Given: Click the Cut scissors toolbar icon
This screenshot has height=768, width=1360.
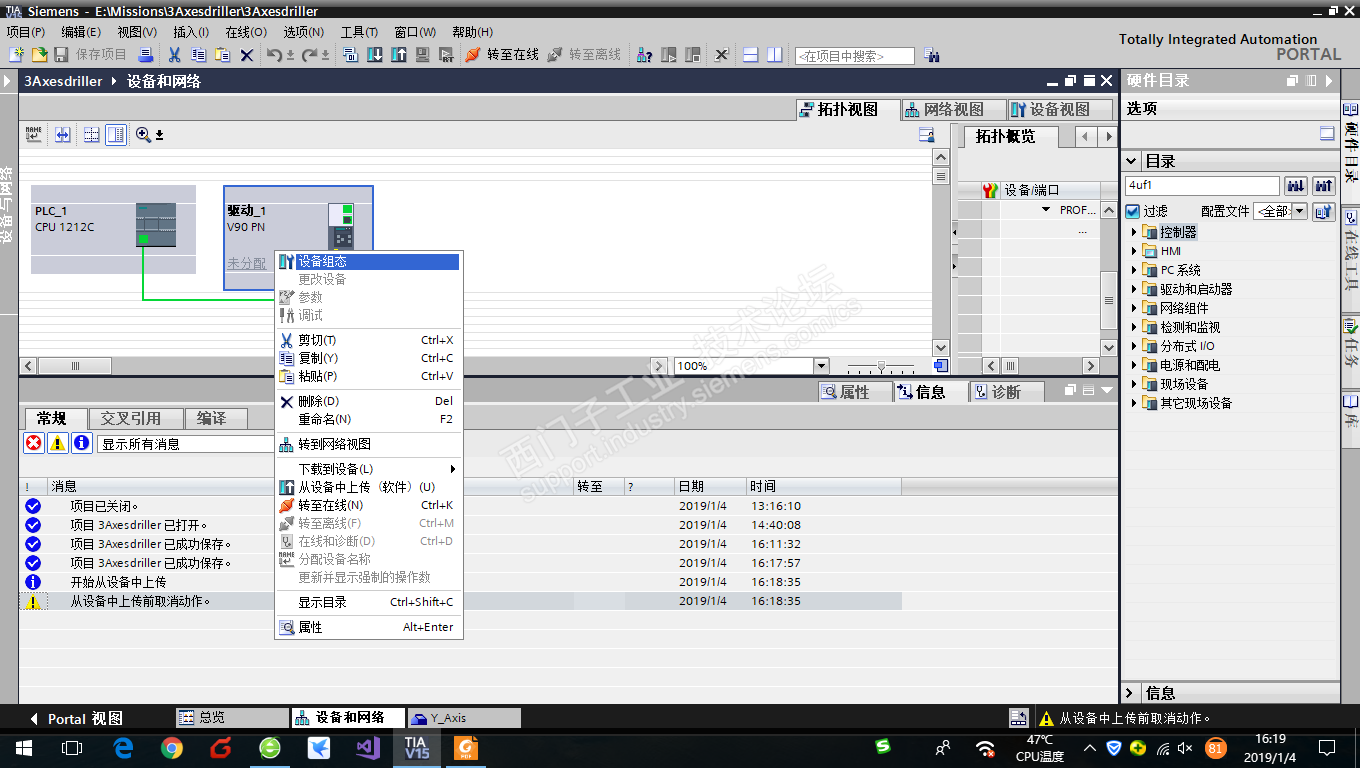Looking at the screenshot, I should [175, 55].
